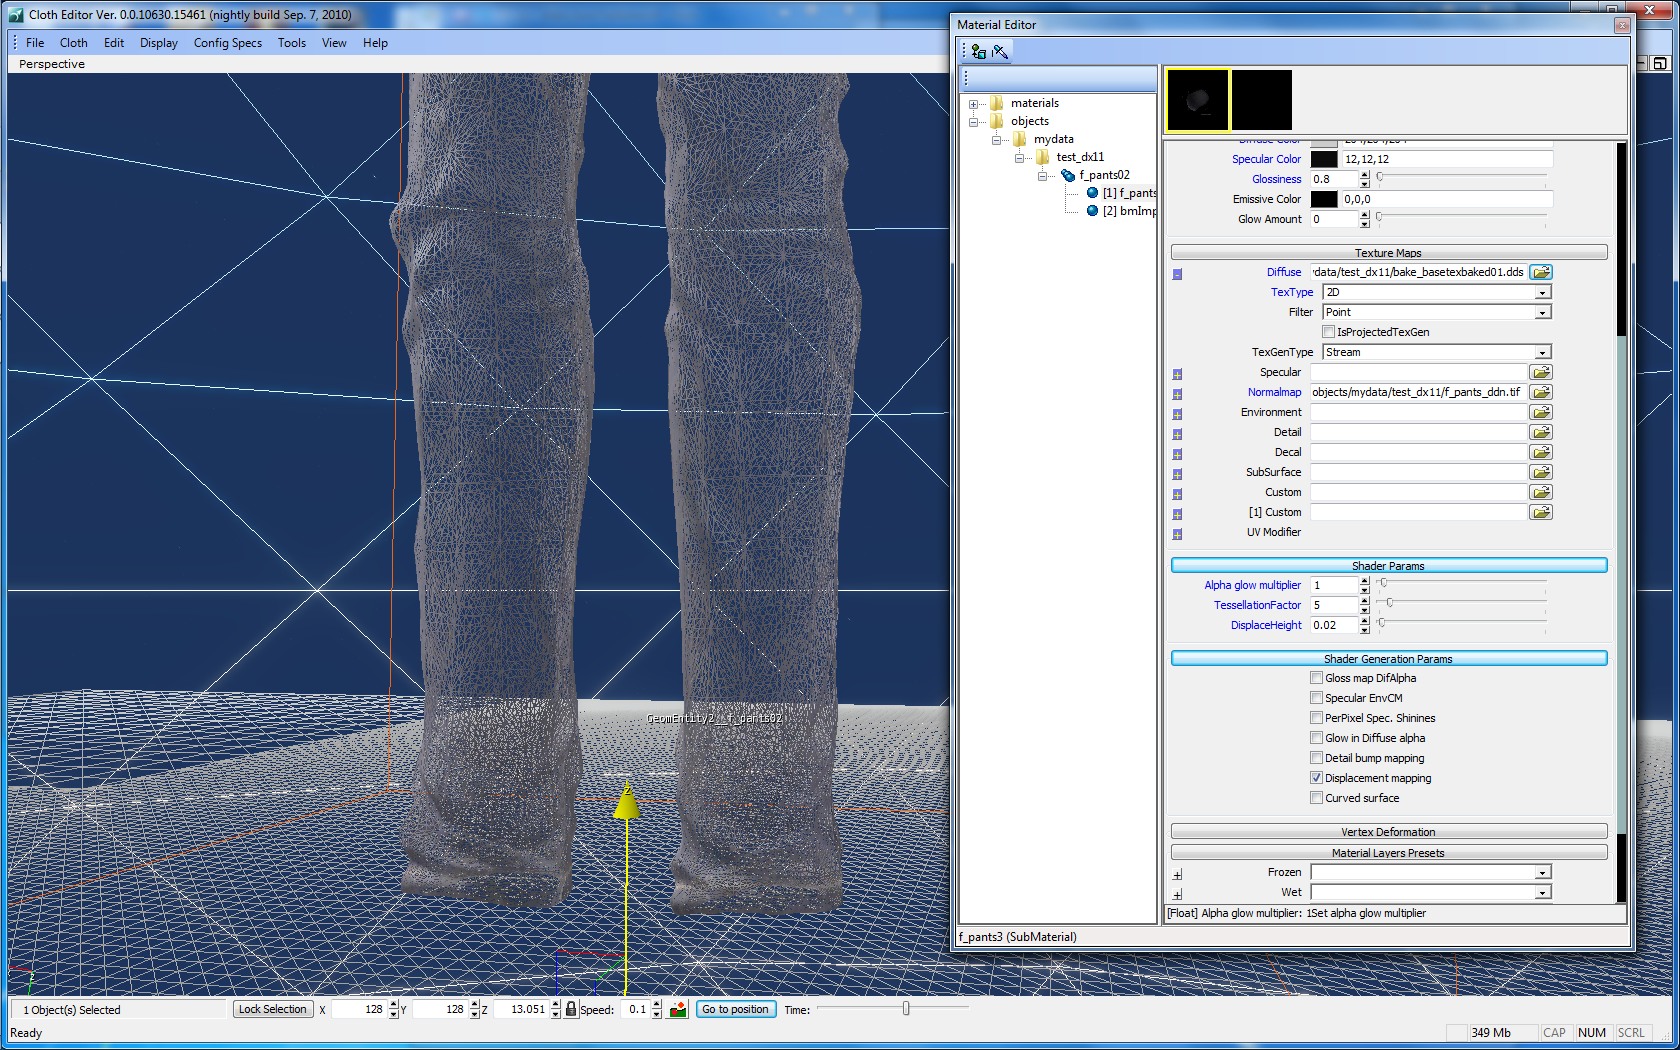Image resolution: width=1680 pixels, height=1050 pixels.
Task: Open the Filter dropdown set to Point
Action: click(1542, 312)
